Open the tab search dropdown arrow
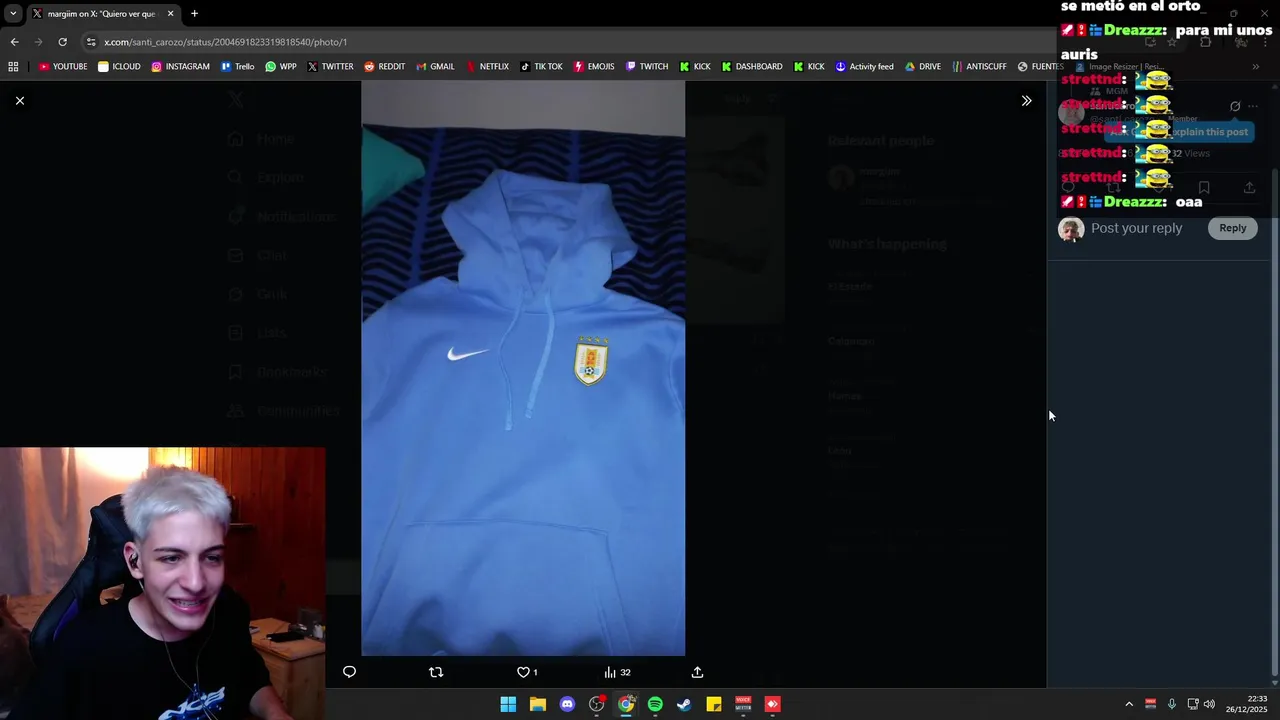1280x720 pixels. pyautogui.click(x=13, y=14)
